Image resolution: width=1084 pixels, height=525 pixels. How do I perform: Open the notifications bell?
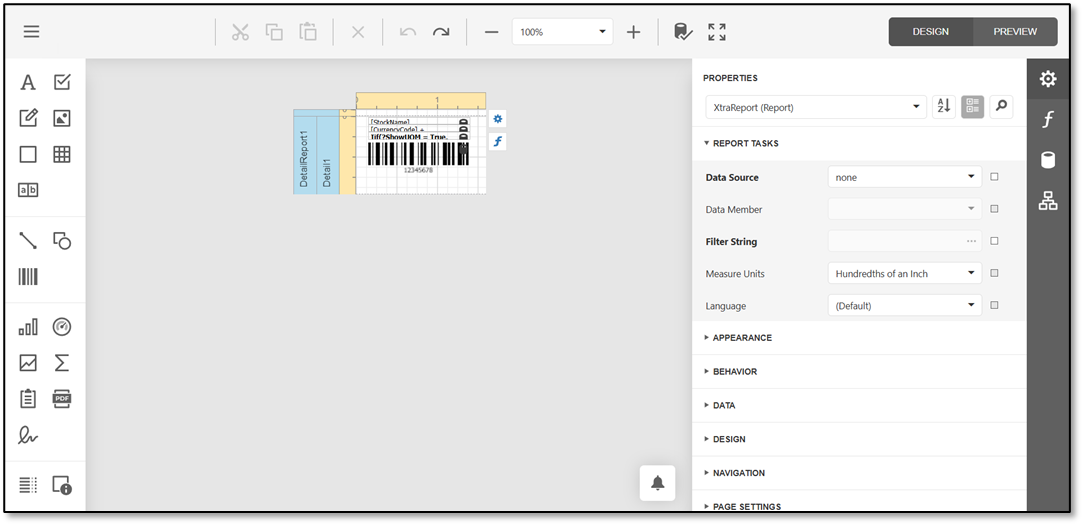[x=657, y=483]
